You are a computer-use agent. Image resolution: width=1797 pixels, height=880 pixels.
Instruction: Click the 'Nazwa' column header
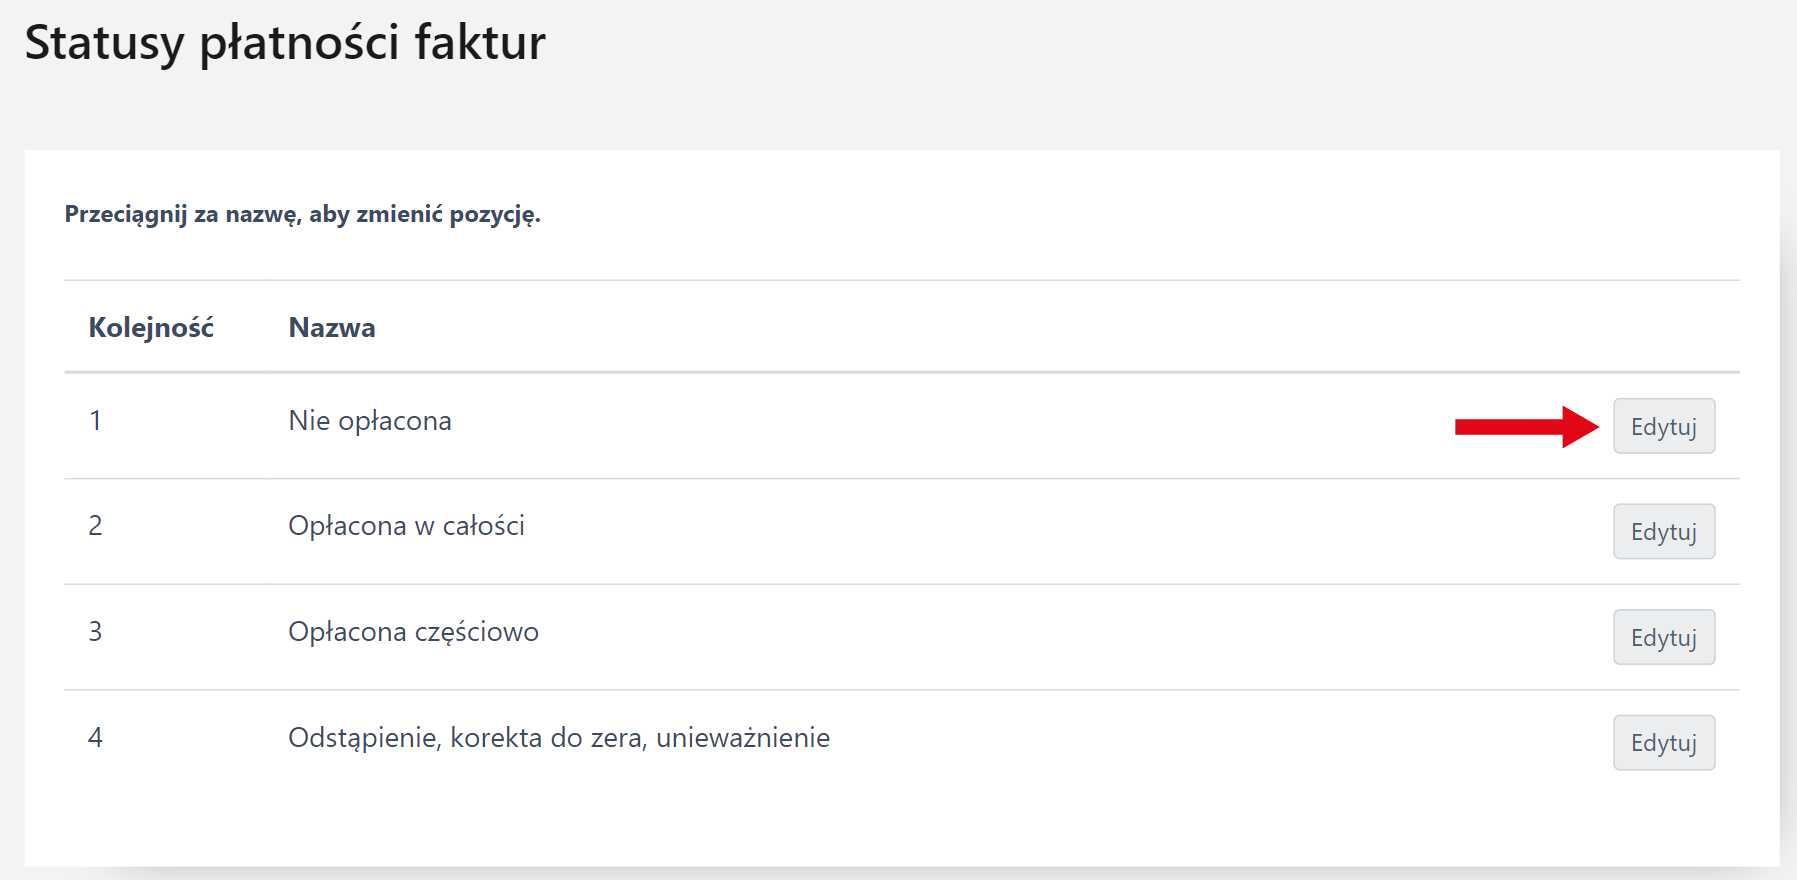[332, 328]
